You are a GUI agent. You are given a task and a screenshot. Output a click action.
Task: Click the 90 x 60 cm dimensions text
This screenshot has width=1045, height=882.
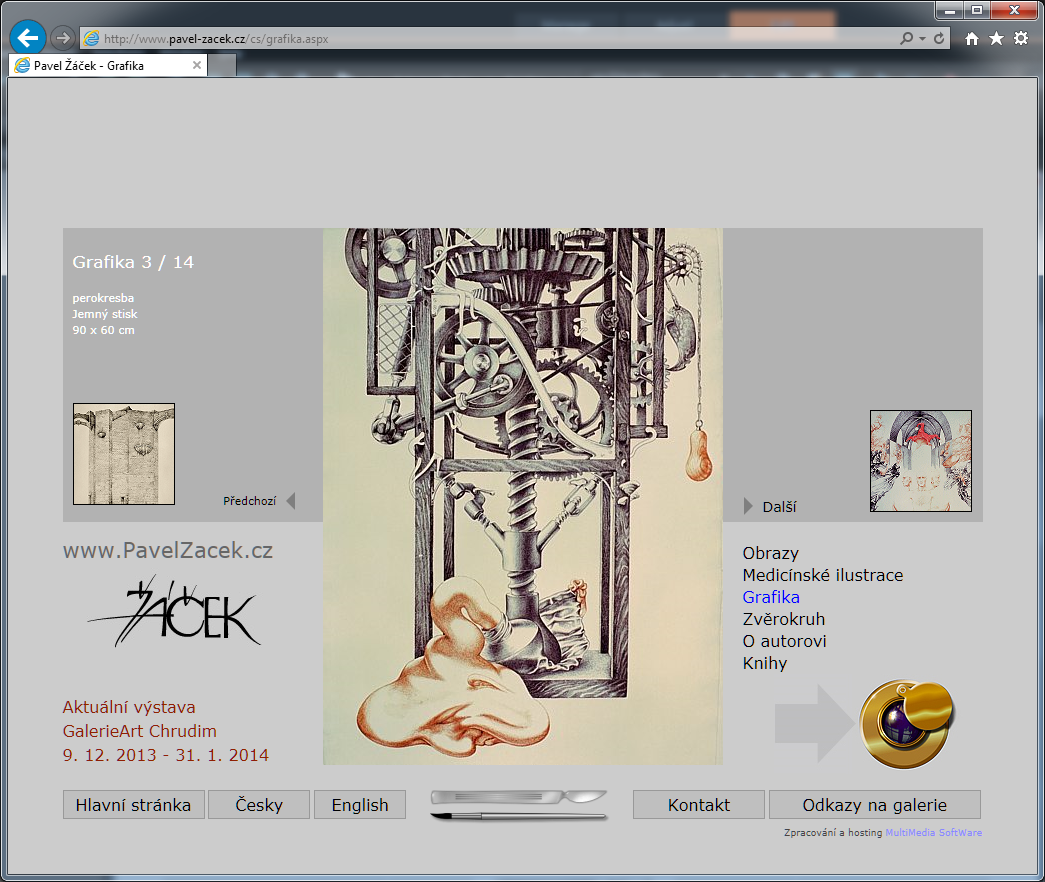(x=103, y=330)
